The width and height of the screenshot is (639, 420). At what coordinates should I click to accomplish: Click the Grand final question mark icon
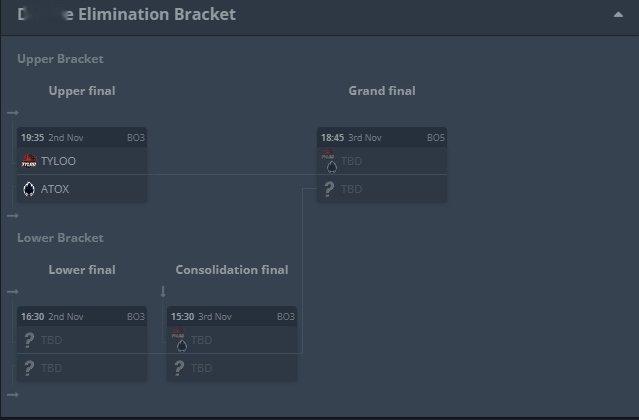click(x=329, y=189)
